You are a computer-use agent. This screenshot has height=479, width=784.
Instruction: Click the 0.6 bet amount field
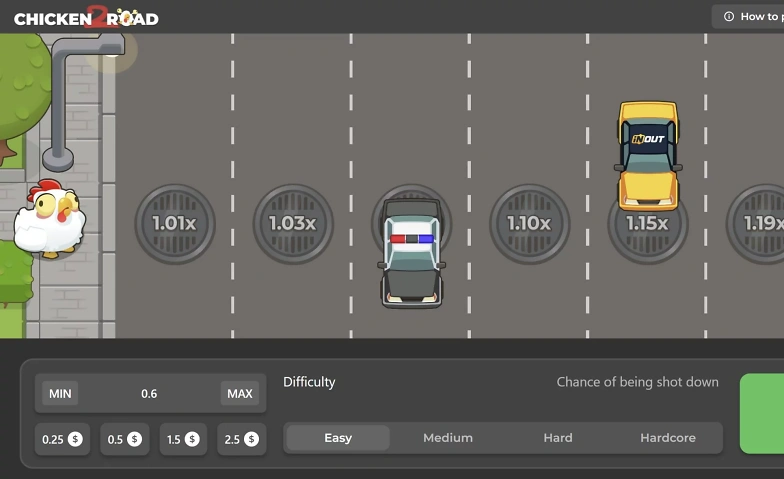(149, 394)
